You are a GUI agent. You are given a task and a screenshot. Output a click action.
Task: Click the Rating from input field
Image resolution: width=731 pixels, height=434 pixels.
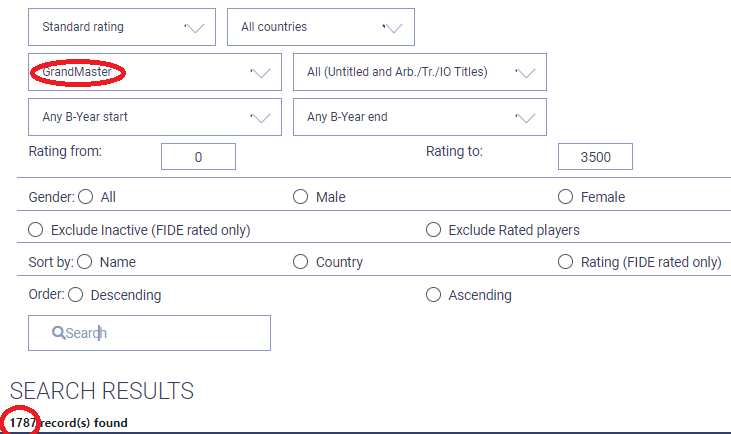[x=198, y=157]
